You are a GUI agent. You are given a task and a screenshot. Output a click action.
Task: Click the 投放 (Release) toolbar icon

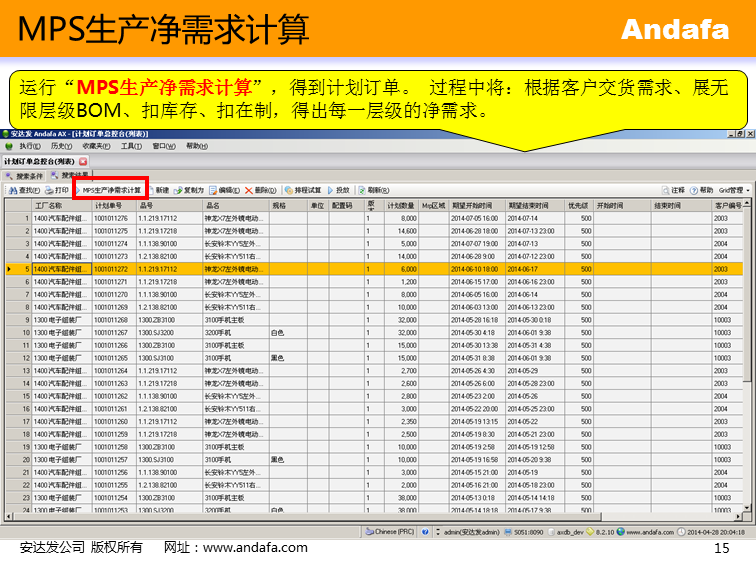point(339,190)
